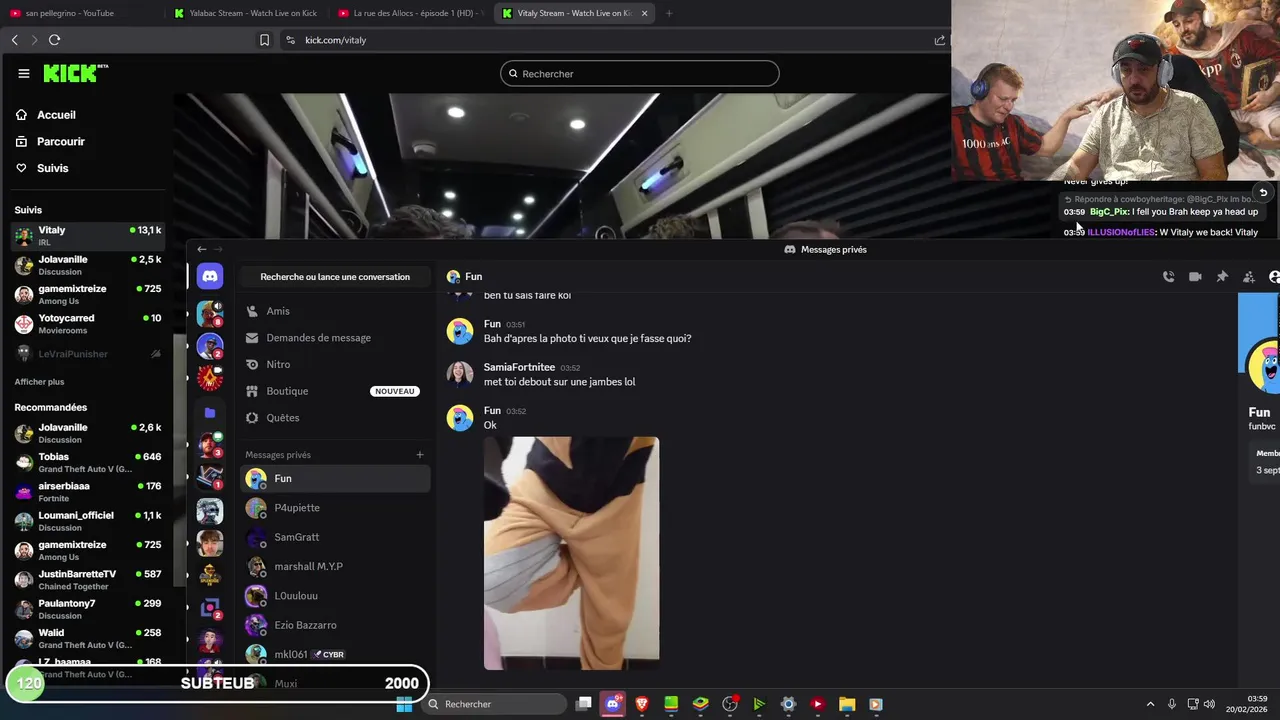
Task: Click the microphone icon in system tray
Action: [1172, 704]
